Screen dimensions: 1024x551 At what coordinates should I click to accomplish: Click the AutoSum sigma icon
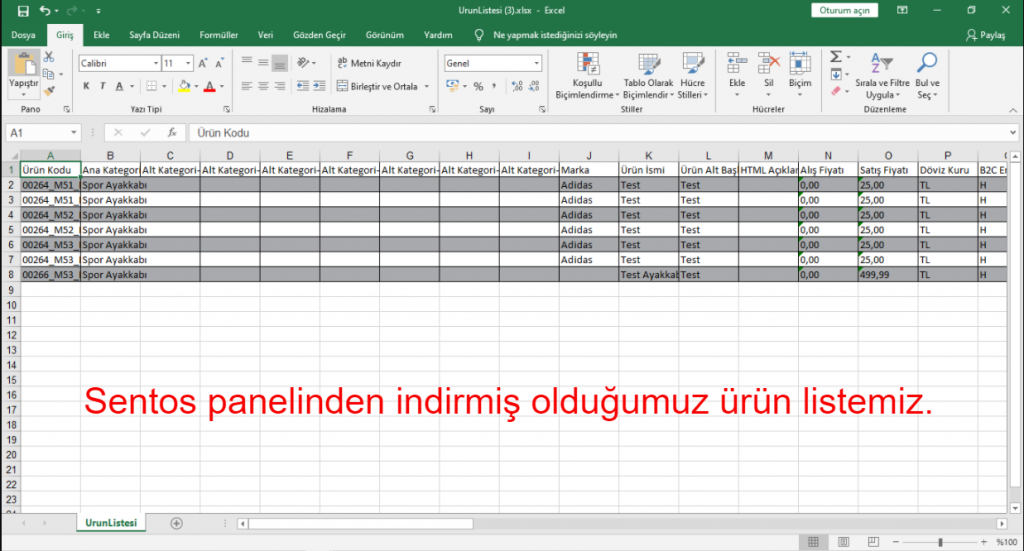click(x=836, y=58)
